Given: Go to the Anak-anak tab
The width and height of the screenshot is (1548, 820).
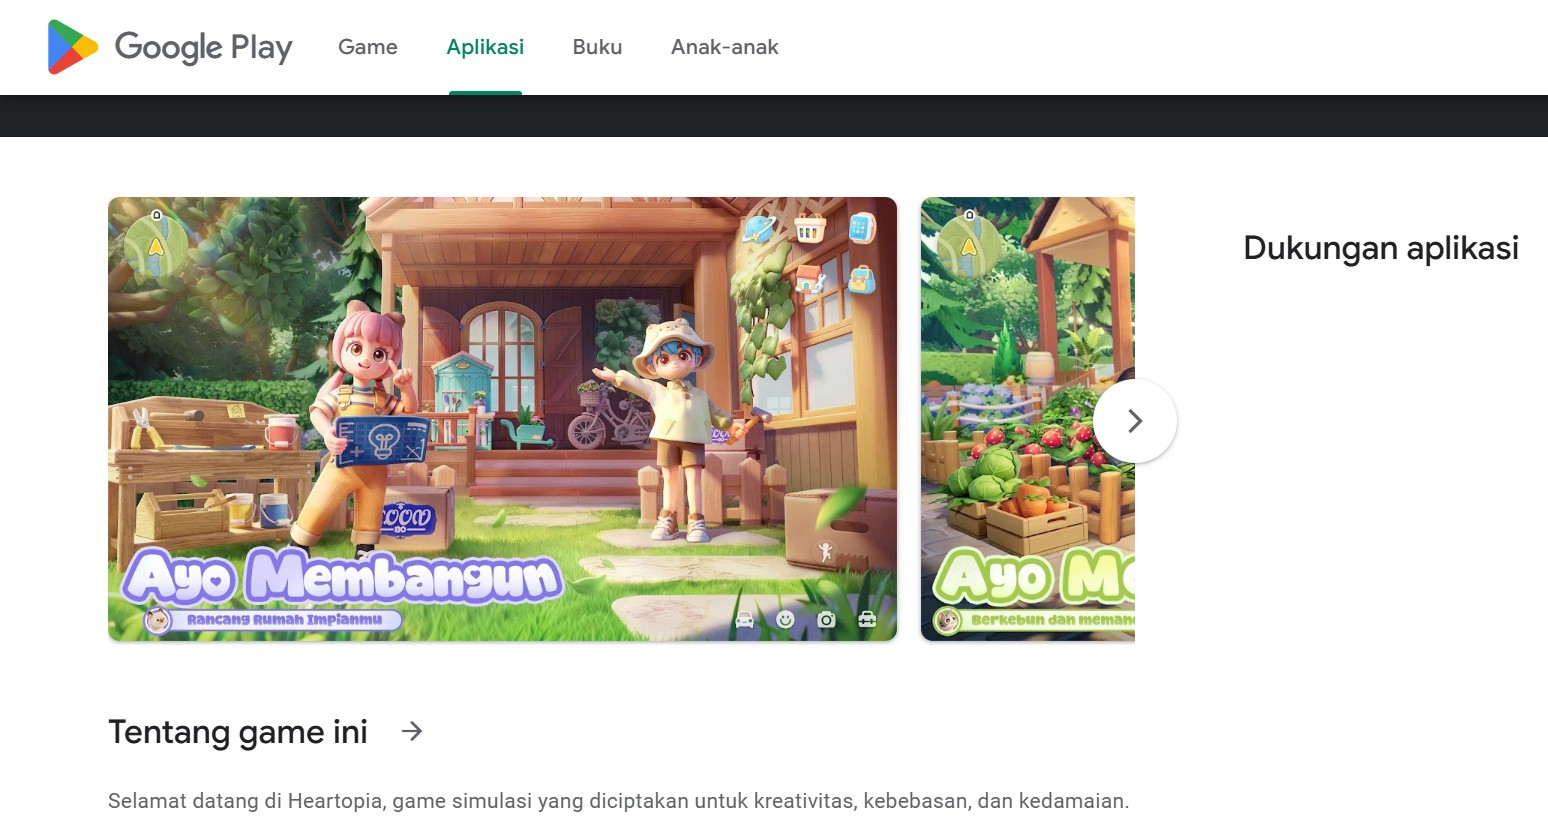Looking at the screenshot, I should click(x=725, y=47).
